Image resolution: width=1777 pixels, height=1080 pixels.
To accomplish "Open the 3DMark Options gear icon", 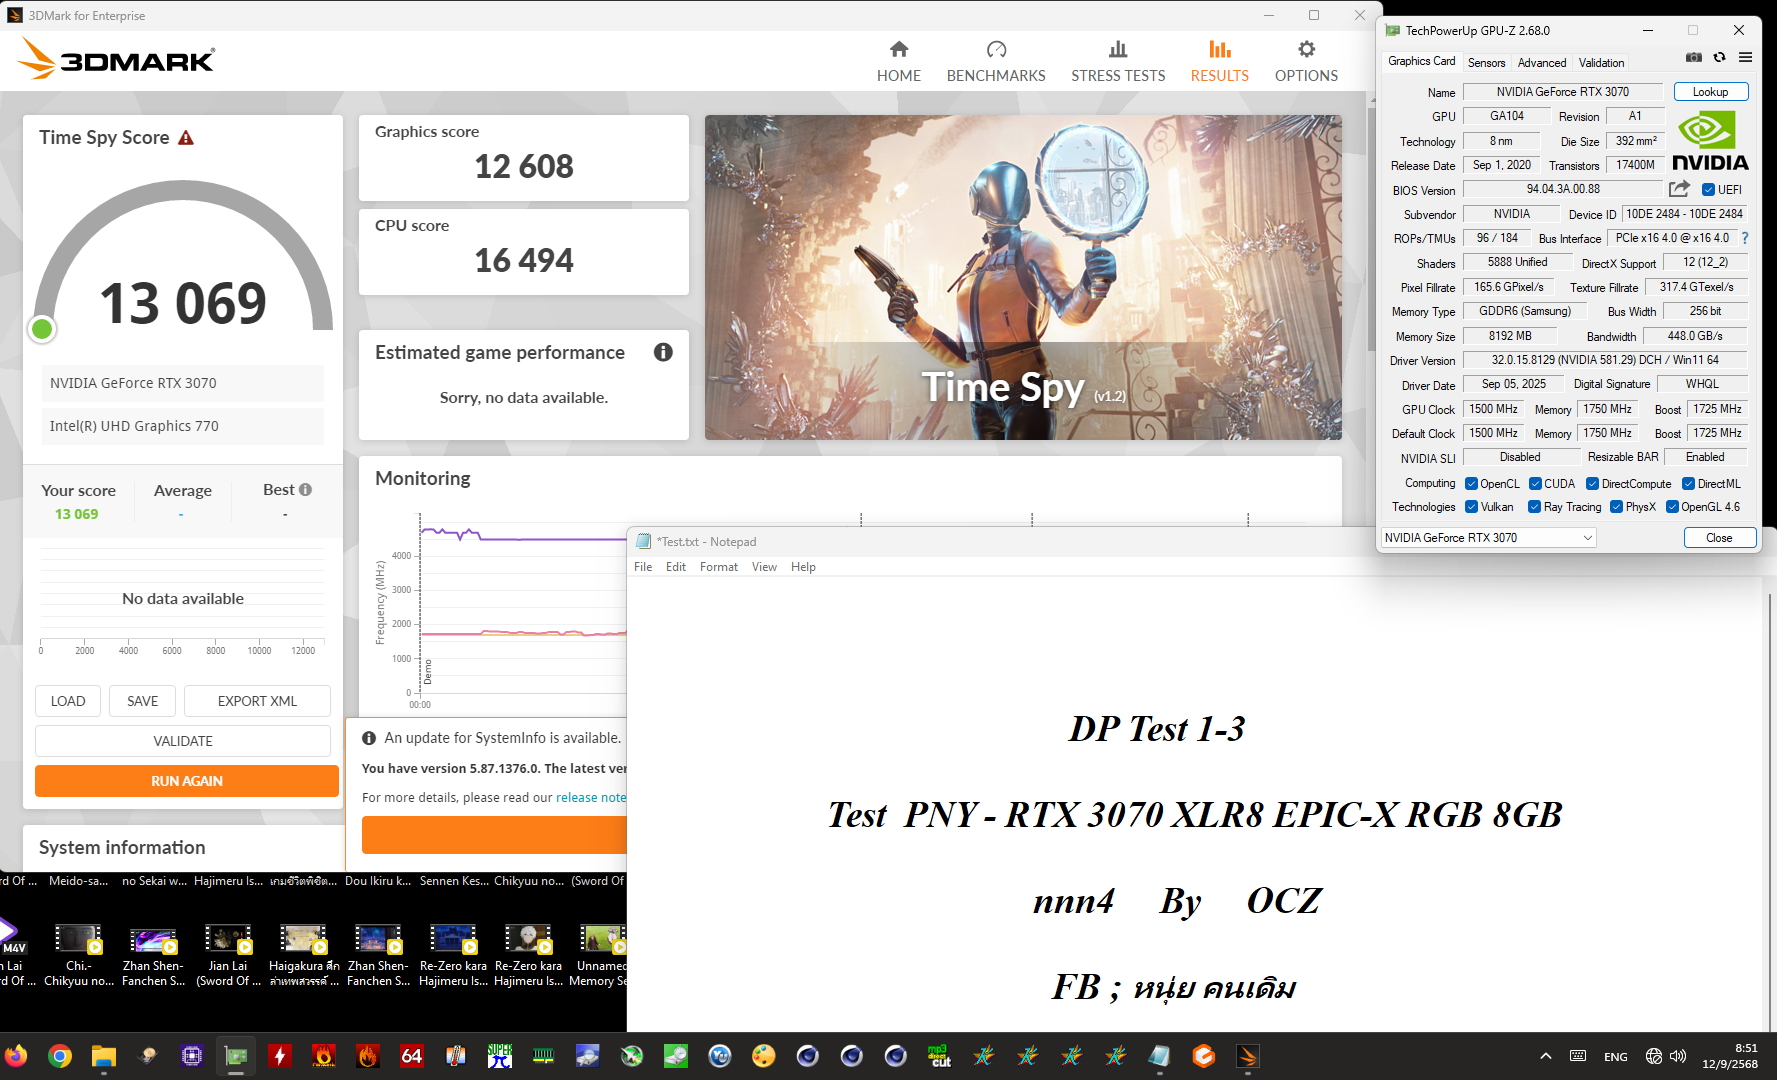I will (1306, 50).
